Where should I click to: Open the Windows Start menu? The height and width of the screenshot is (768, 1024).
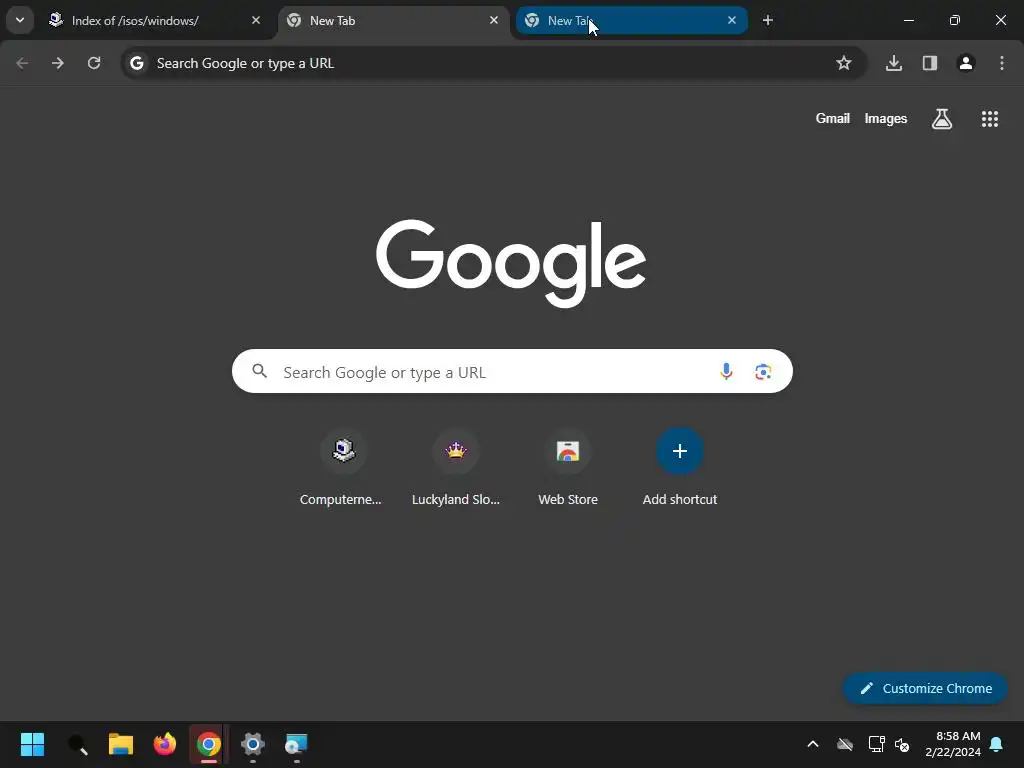point(32,744)
